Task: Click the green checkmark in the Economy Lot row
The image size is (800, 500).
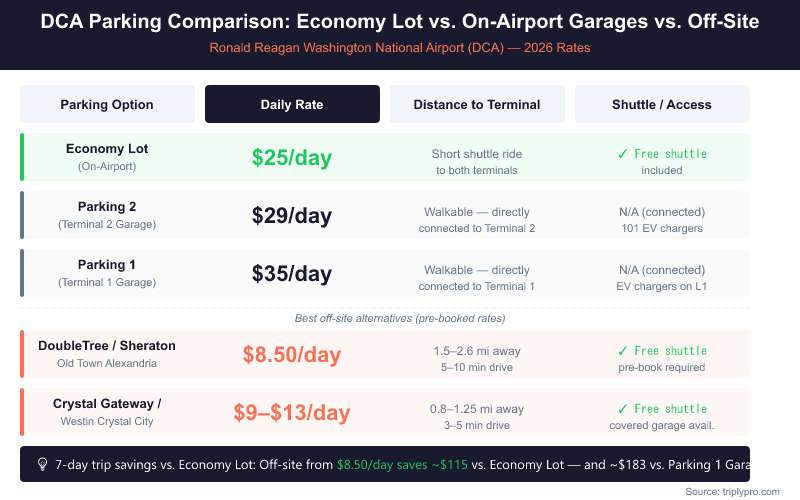Action: [622, 154]
